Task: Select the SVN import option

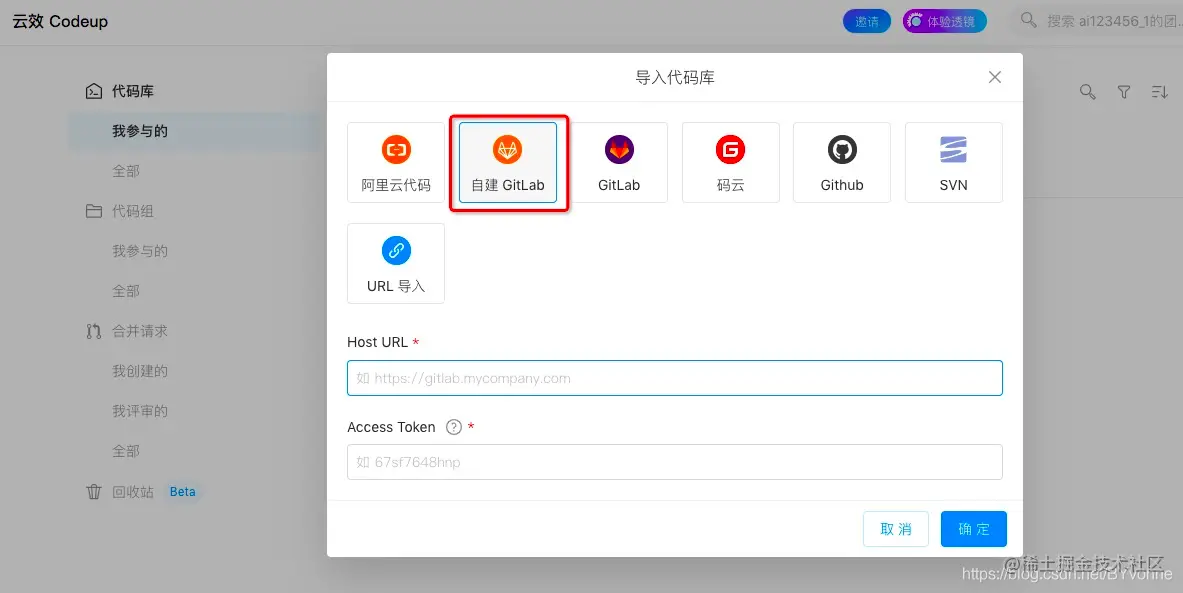Action: [952, 162]
